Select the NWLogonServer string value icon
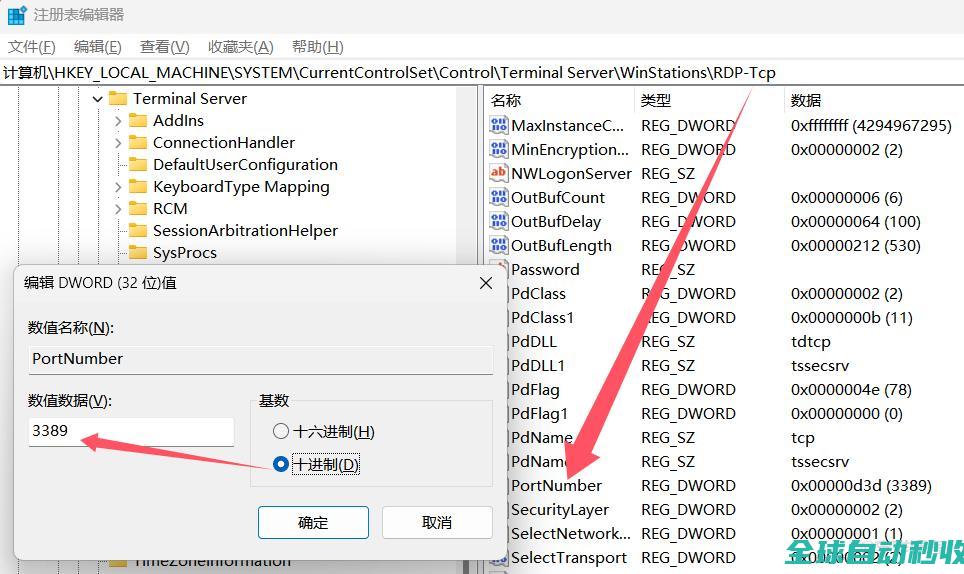This screenshot has height=574, width=964. point(498,173)
